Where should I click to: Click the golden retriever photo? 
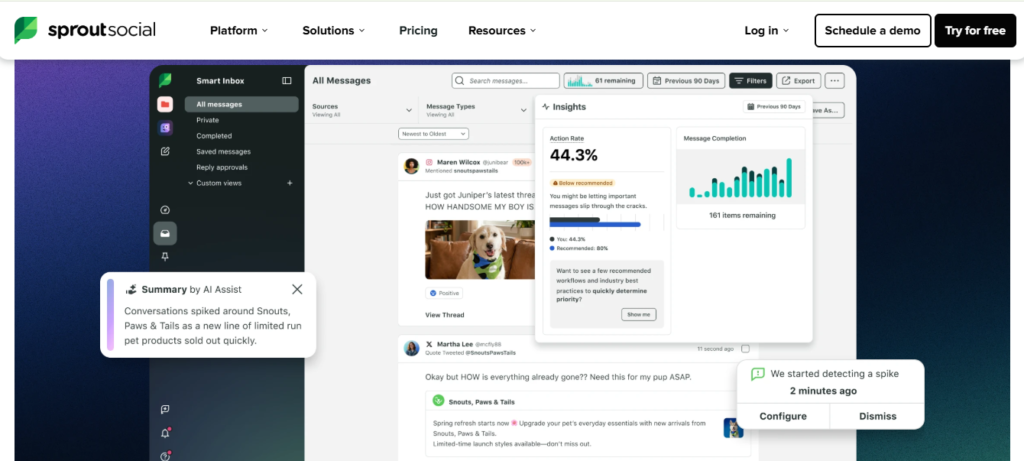coord(480,249)
